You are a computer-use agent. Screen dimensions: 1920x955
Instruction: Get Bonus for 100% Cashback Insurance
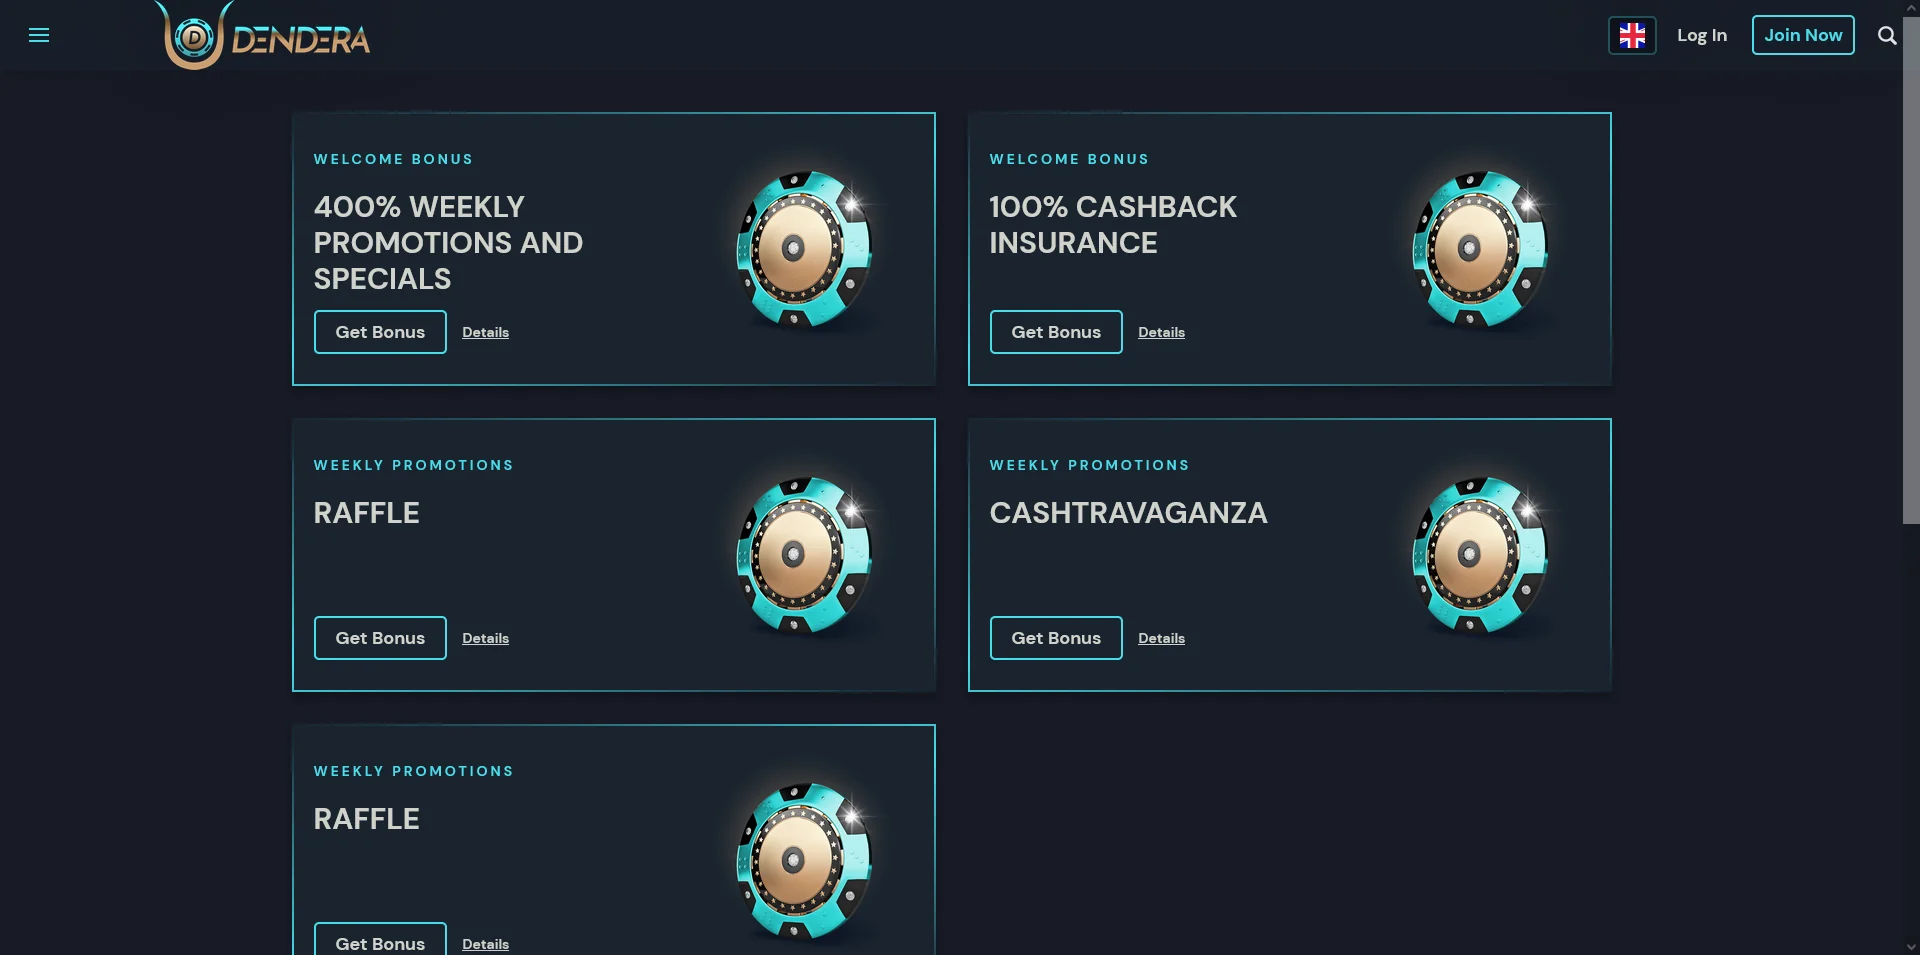tap(1055, 332)
